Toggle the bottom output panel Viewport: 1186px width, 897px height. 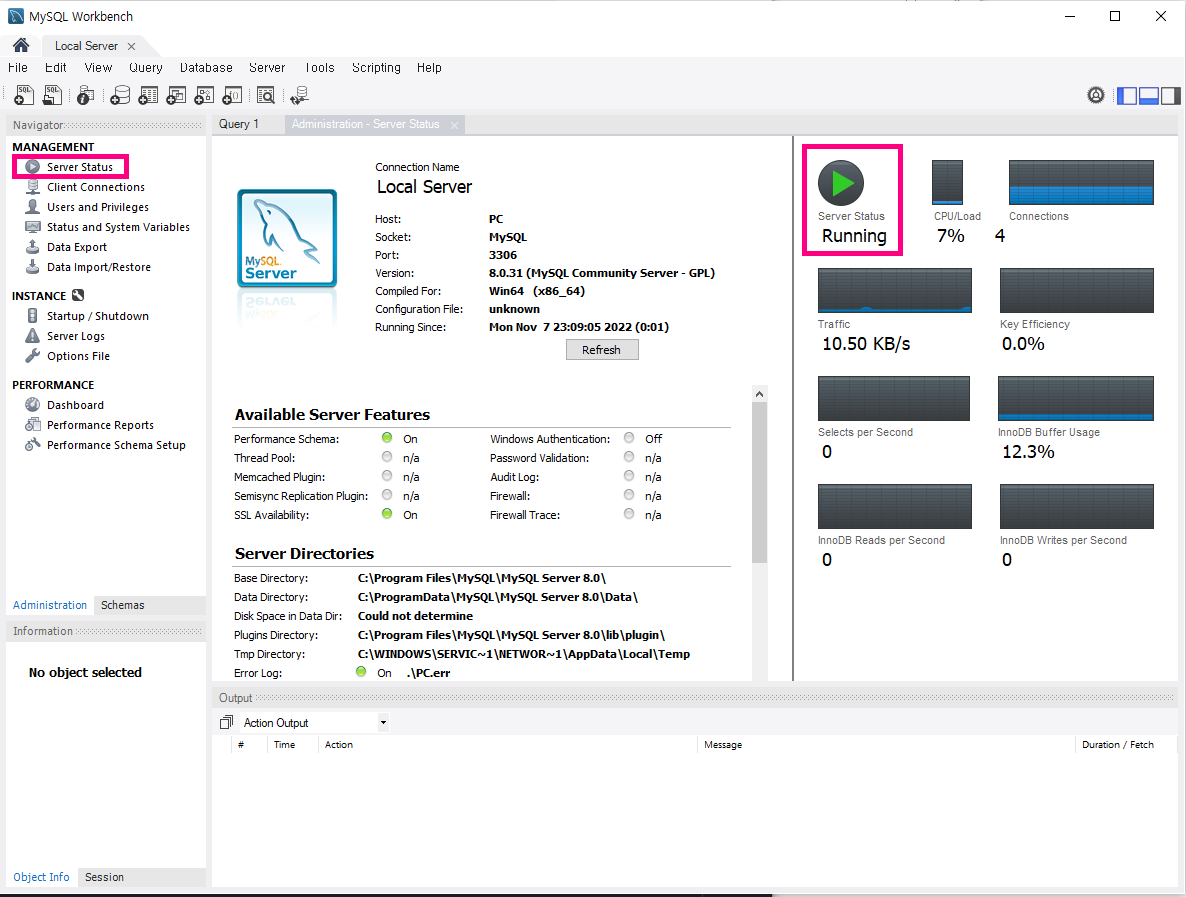[1149, 95]
